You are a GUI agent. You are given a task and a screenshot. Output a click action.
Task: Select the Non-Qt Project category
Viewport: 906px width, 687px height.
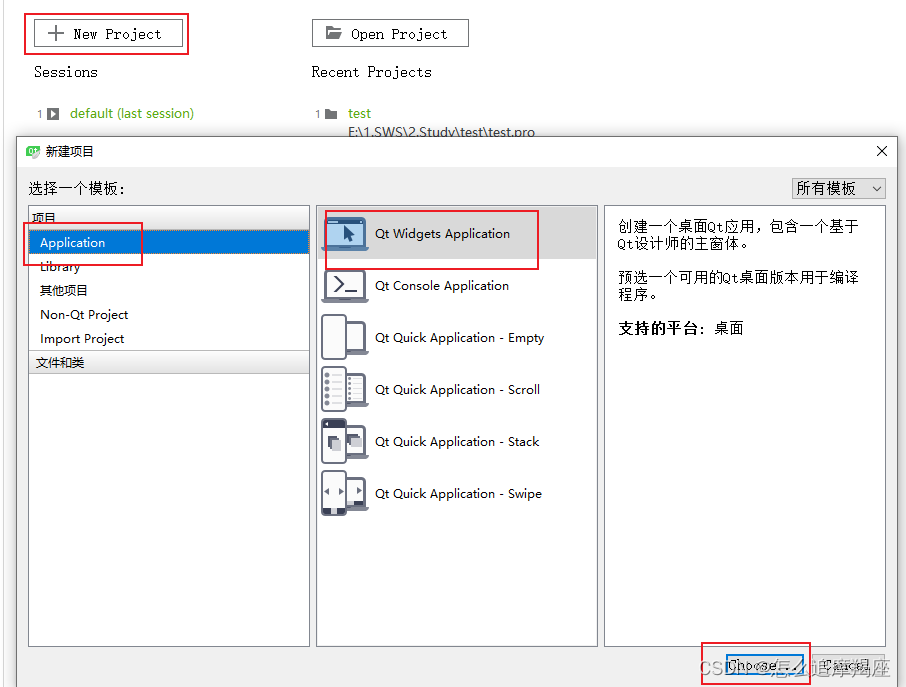[83, 314]
